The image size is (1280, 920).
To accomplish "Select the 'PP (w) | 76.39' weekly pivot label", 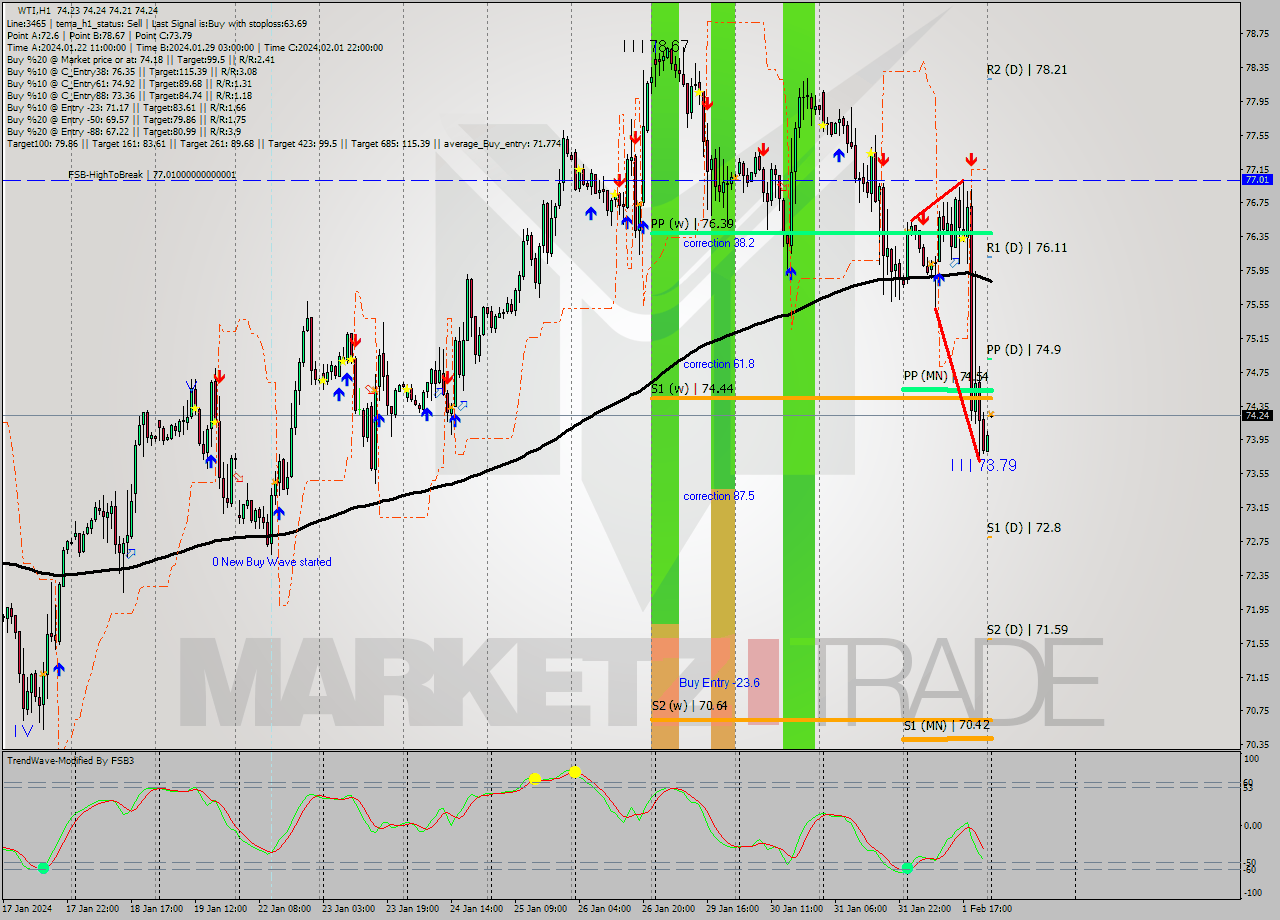I will (x=692, y=223).
